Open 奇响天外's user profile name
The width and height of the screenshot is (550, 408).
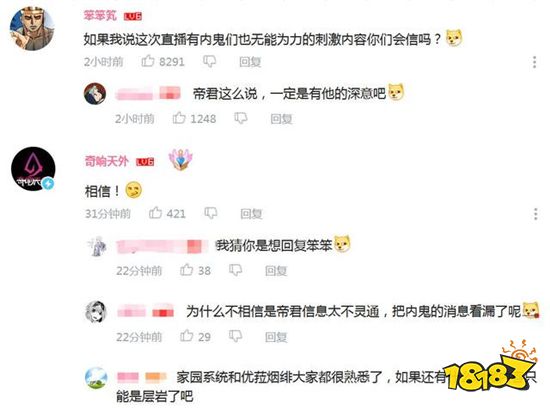pyautogui.click(x=106, y=161)
